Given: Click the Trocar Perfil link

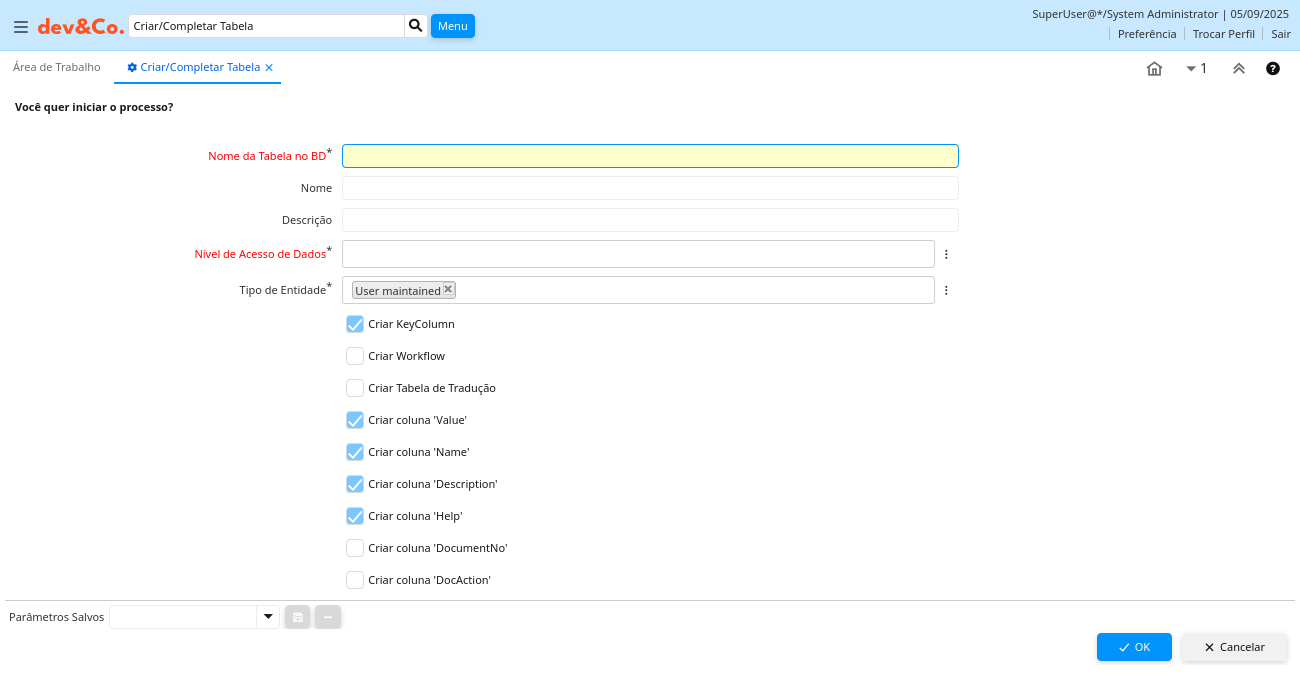Looking at the screenshot, I should pyautogui.click(x=1223, y=34).
